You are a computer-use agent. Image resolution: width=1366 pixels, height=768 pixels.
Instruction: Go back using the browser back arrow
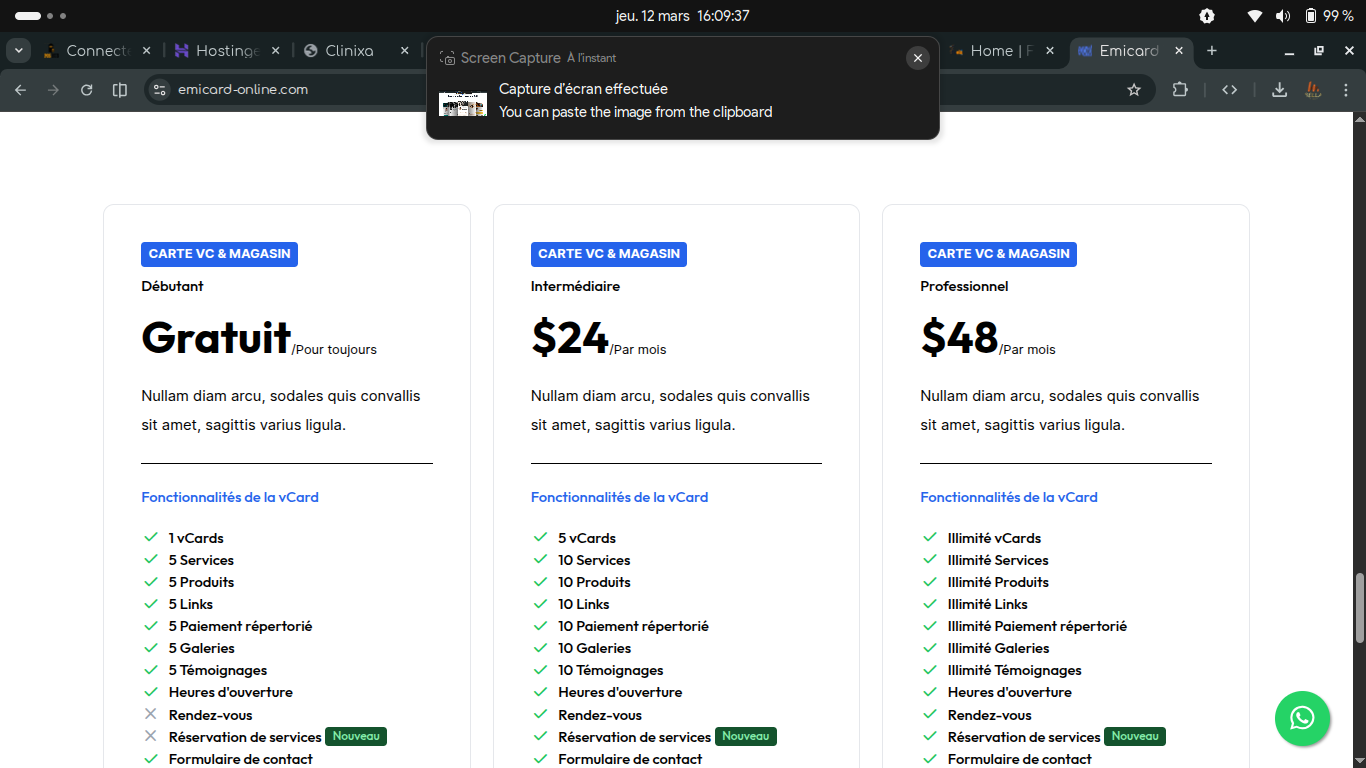tap(21, 90)
